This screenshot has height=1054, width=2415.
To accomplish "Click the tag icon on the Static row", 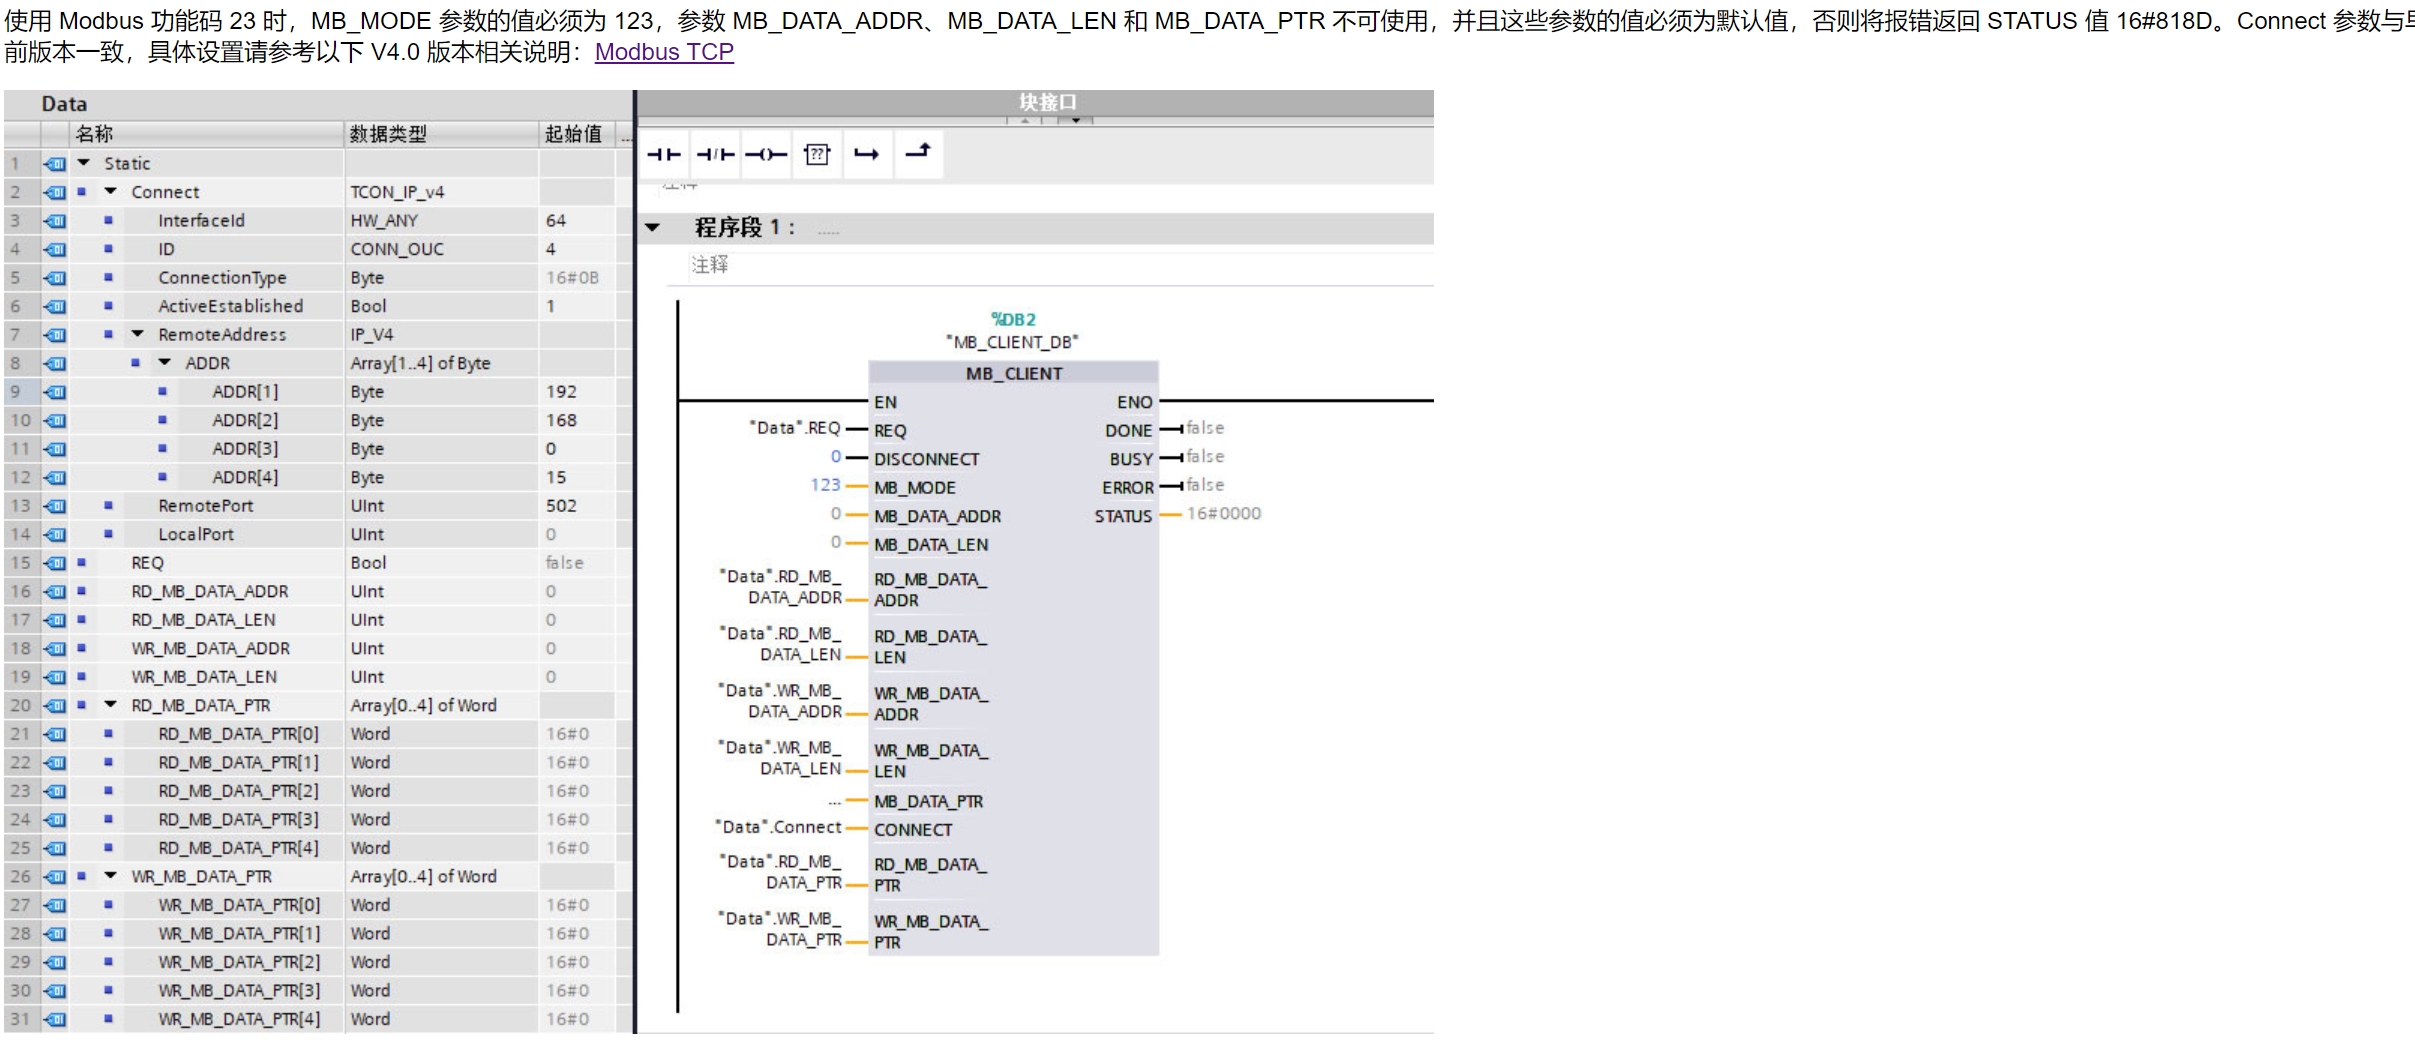I will point(55,163).
